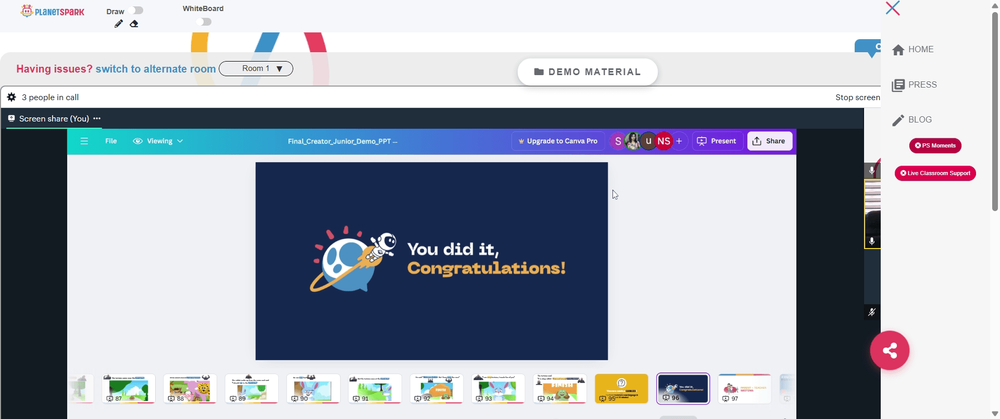Click the Final_Creator_Junior_Demo_PPT title
This screenshot has height=419, width=1000.
pyautogui.click(x=342, y=141)
